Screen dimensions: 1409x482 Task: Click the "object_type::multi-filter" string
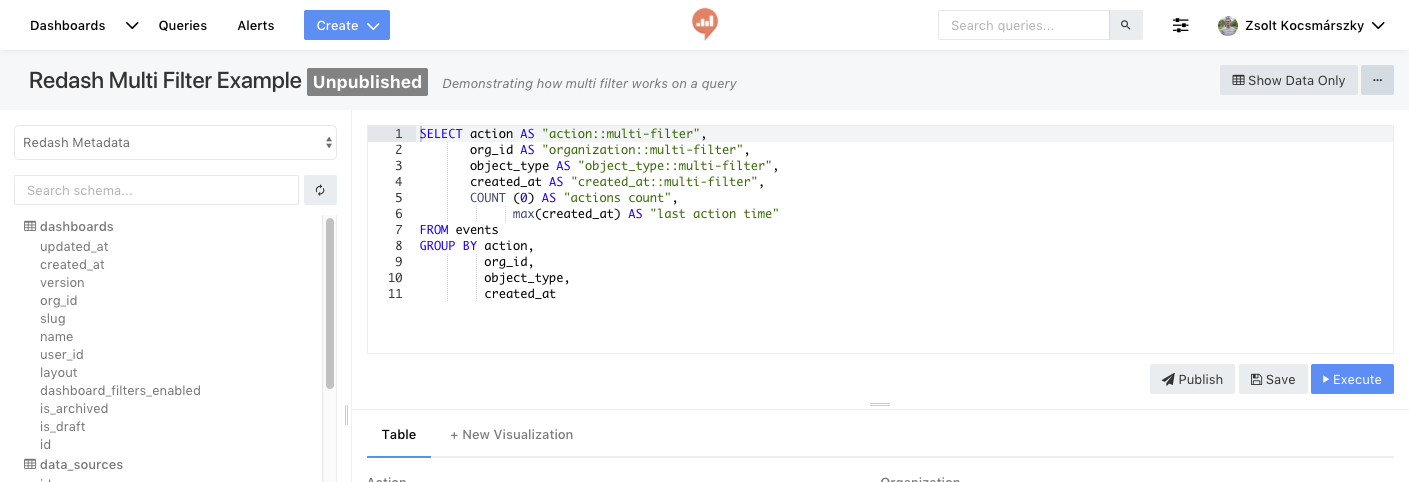(x=674, y=166)
